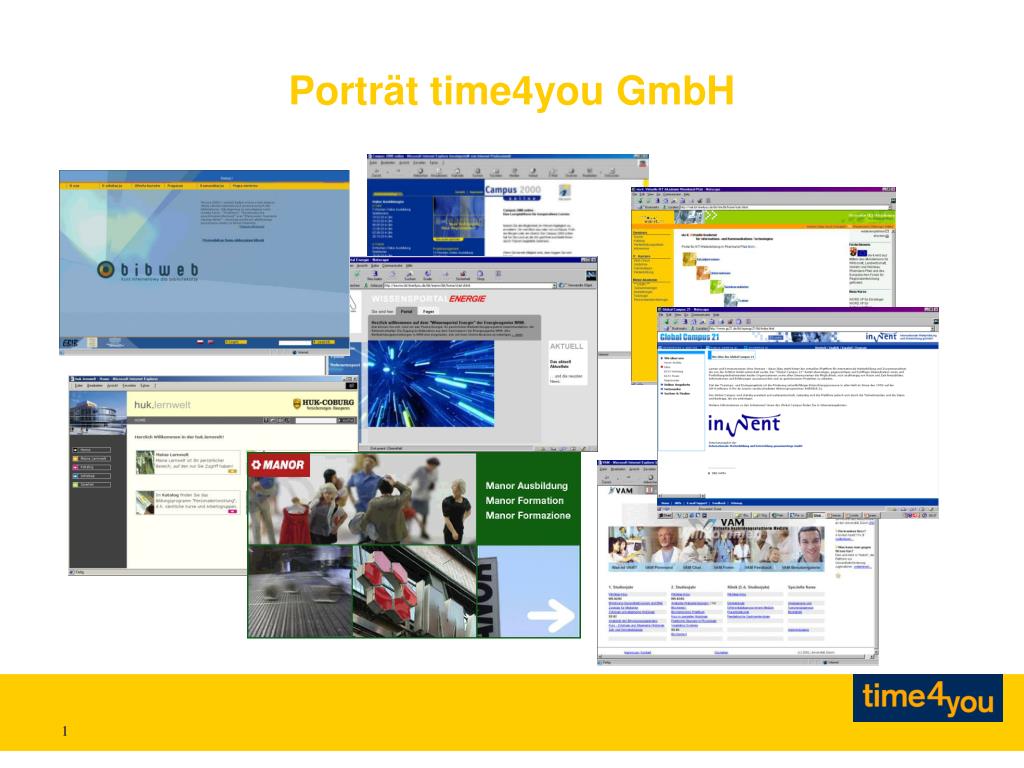Click the search field at bibweb bottom bar
Screen dimensions: 1024x768
click(295, 342)
